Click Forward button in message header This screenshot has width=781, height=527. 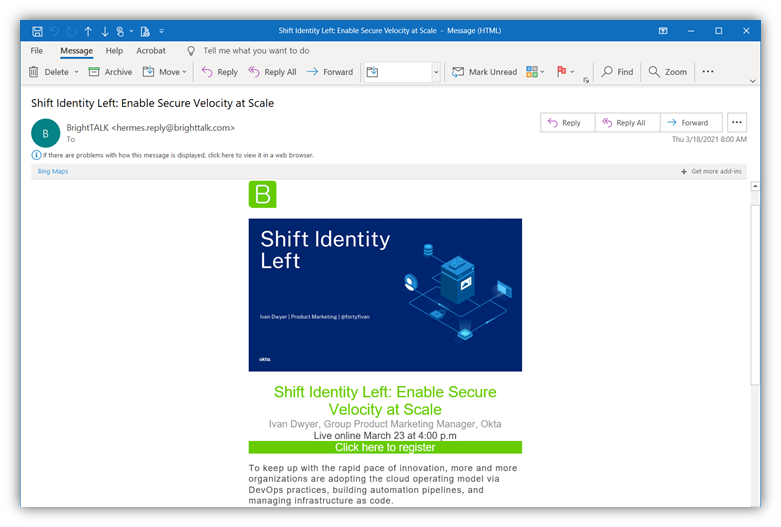tap(691, 123)
